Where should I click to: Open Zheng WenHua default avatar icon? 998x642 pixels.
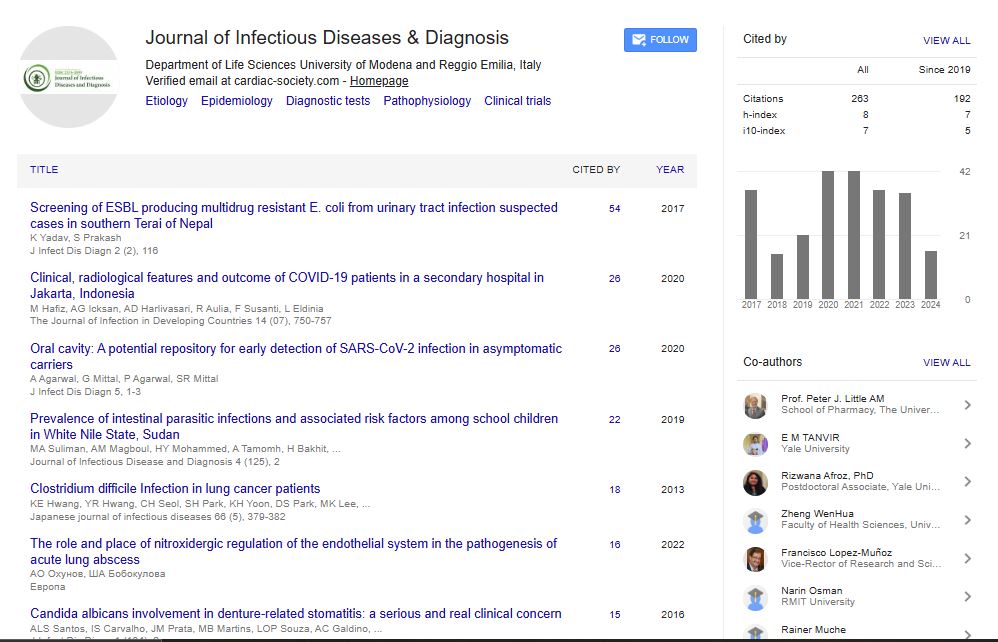click(756, 520)
